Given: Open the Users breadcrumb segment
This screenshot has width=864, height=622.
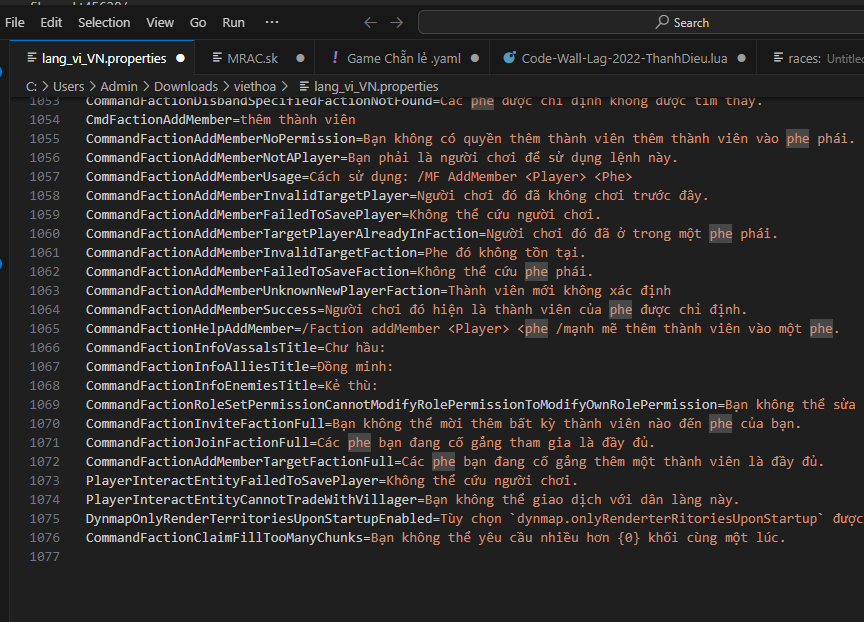Looking at the screenshot, I should tap(70, 87).
